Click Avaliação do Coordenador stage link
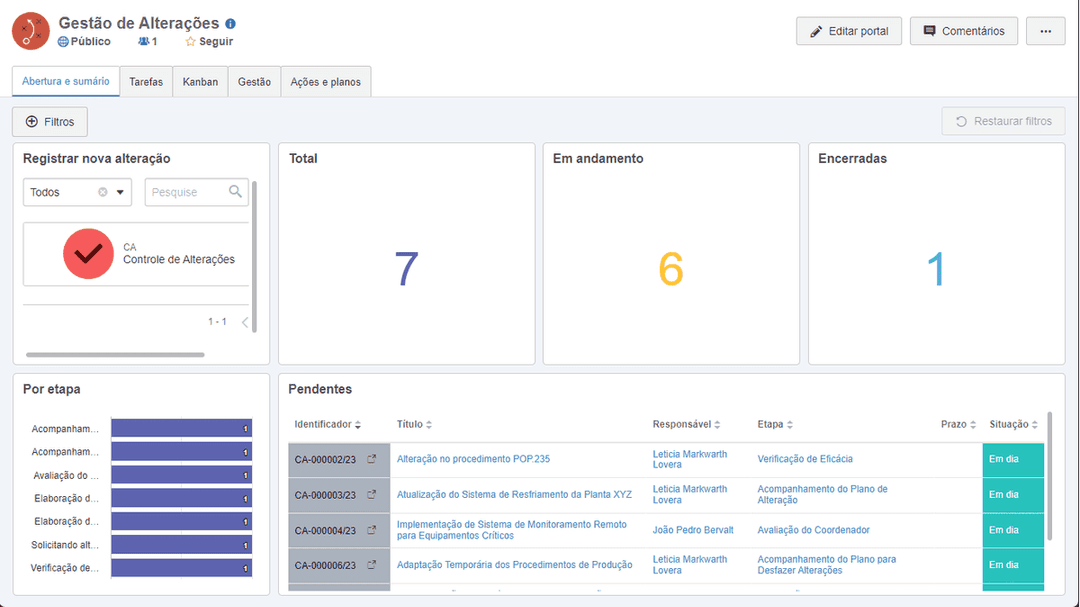The image size is (1080, 607). (x=813, y=530)
